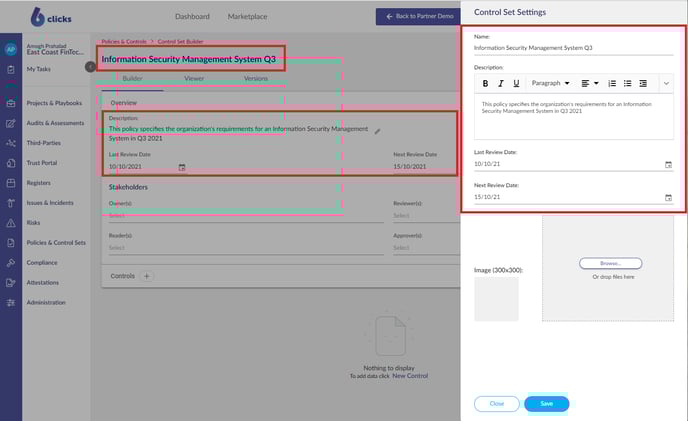
Task: Open the Paragraph style dropdown
Action: (550, 83)
